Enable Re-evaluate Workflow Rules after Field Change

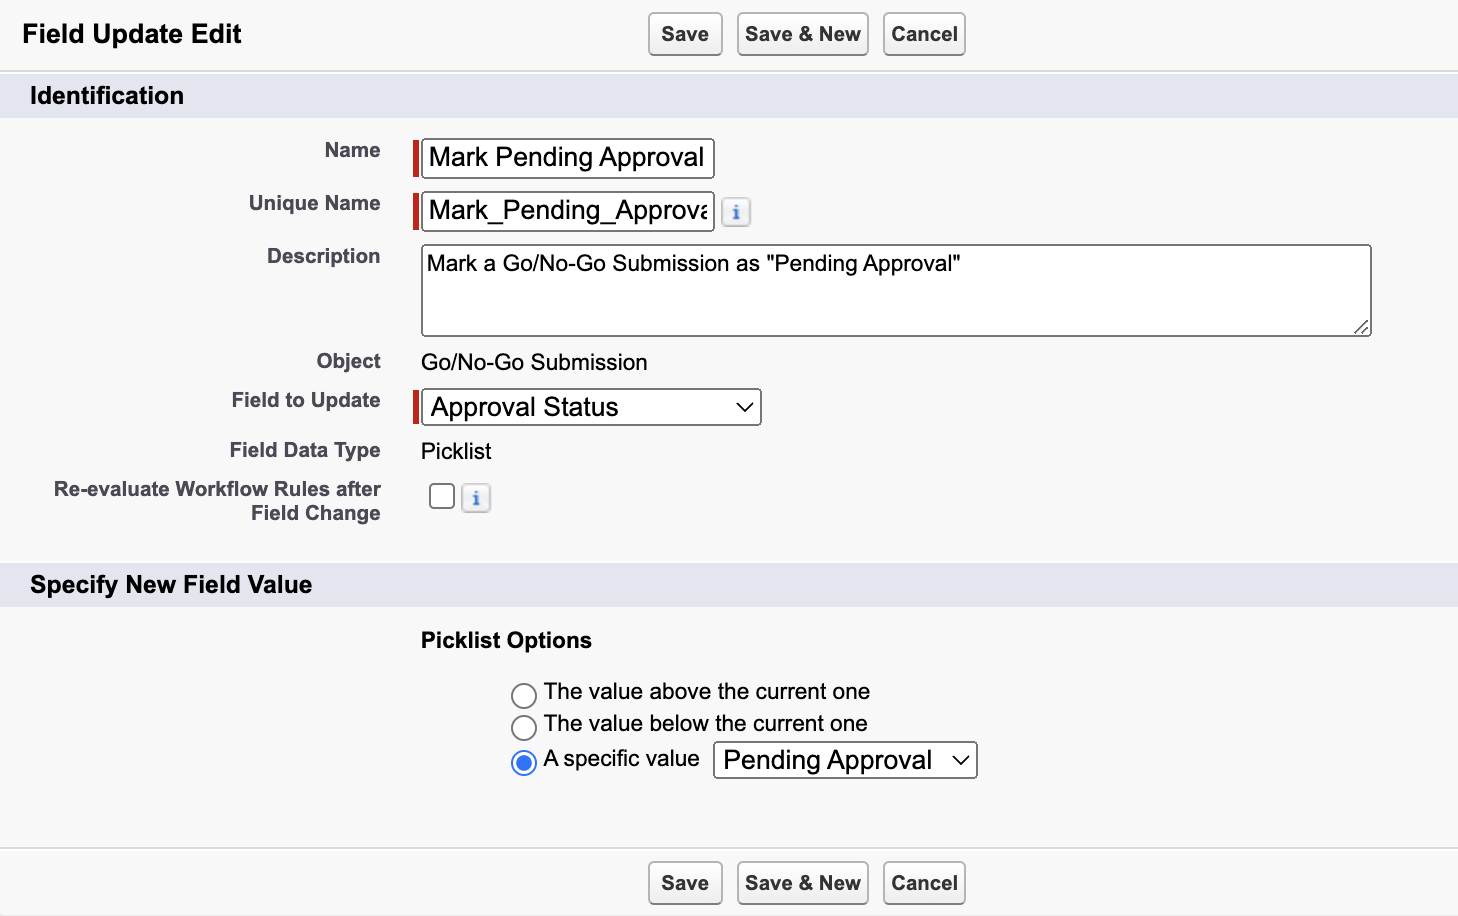tap(441, 496)
